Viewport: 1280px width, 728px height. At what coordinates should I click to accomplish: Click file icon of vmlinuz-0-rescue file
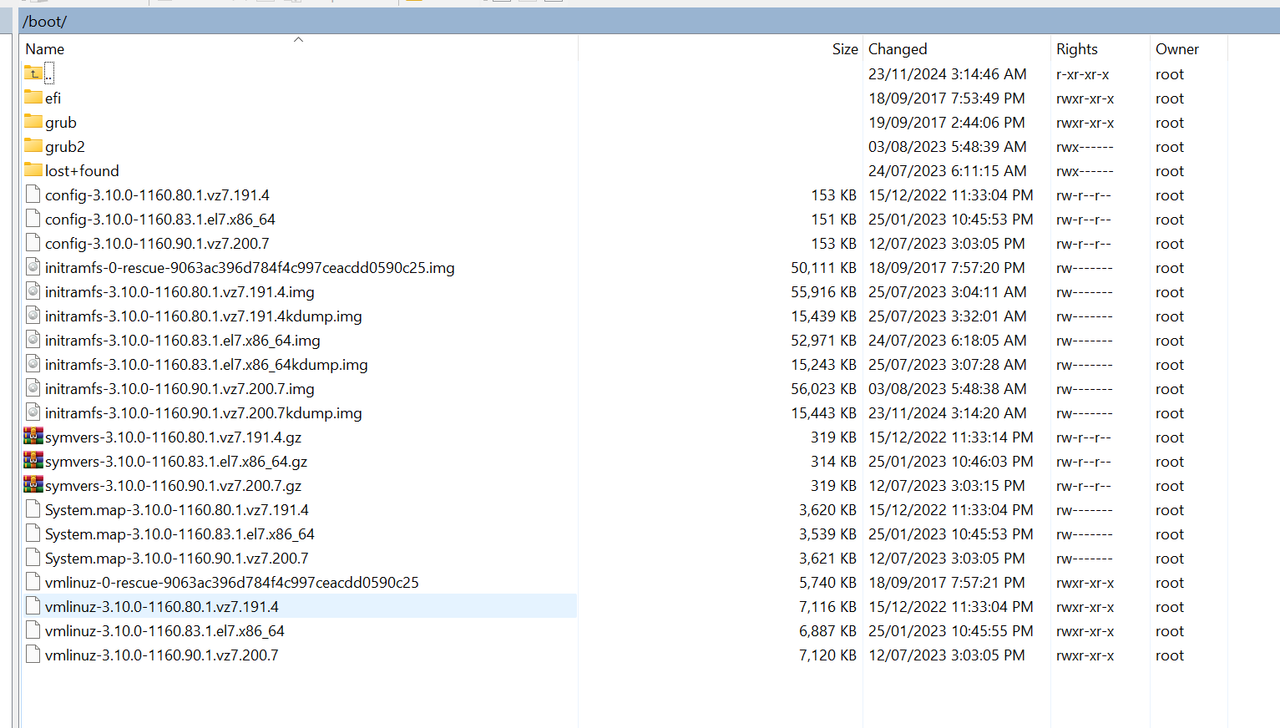pos(33,582)
